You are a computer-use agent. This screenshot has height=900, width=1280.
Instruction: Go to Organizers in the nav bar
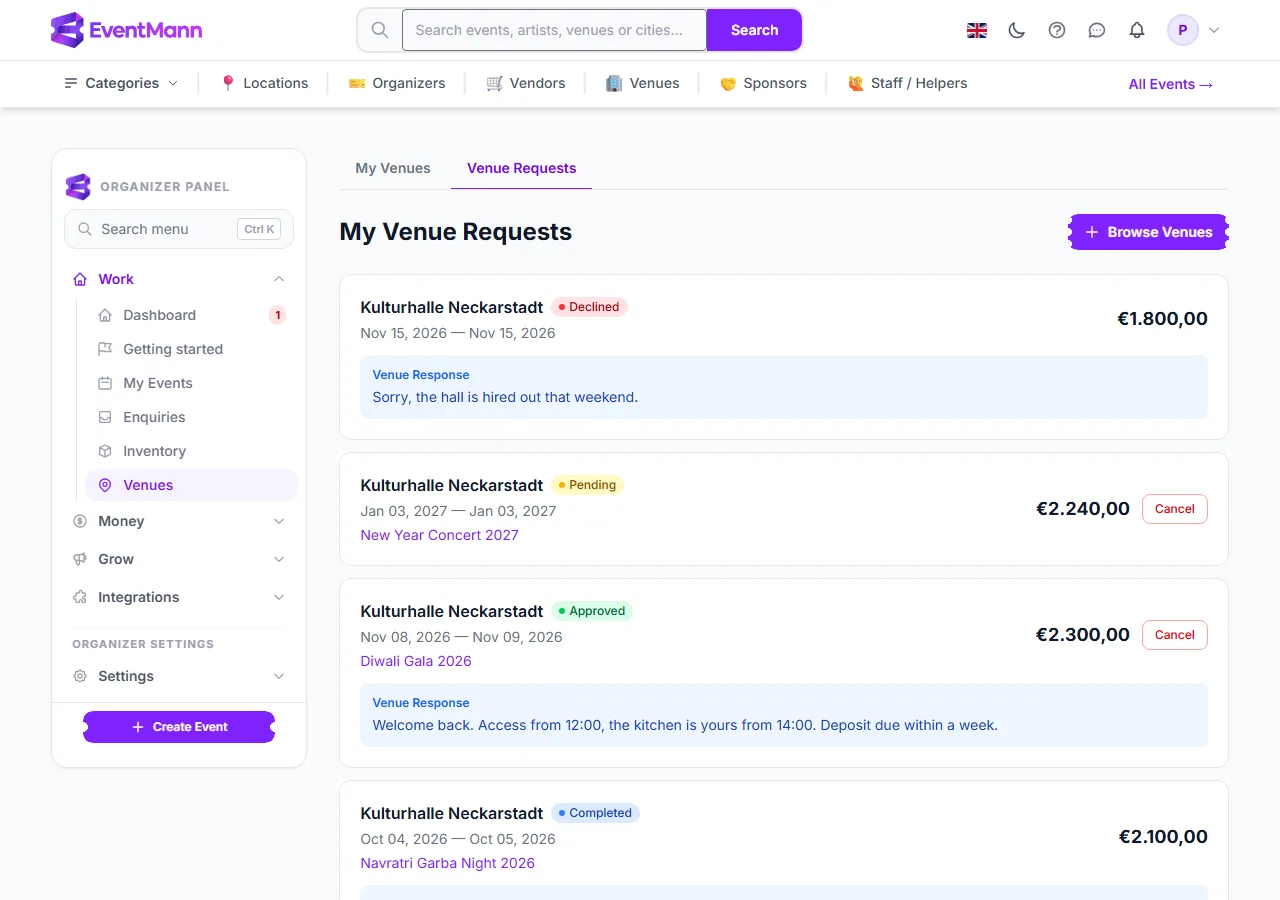pos(397,83)
